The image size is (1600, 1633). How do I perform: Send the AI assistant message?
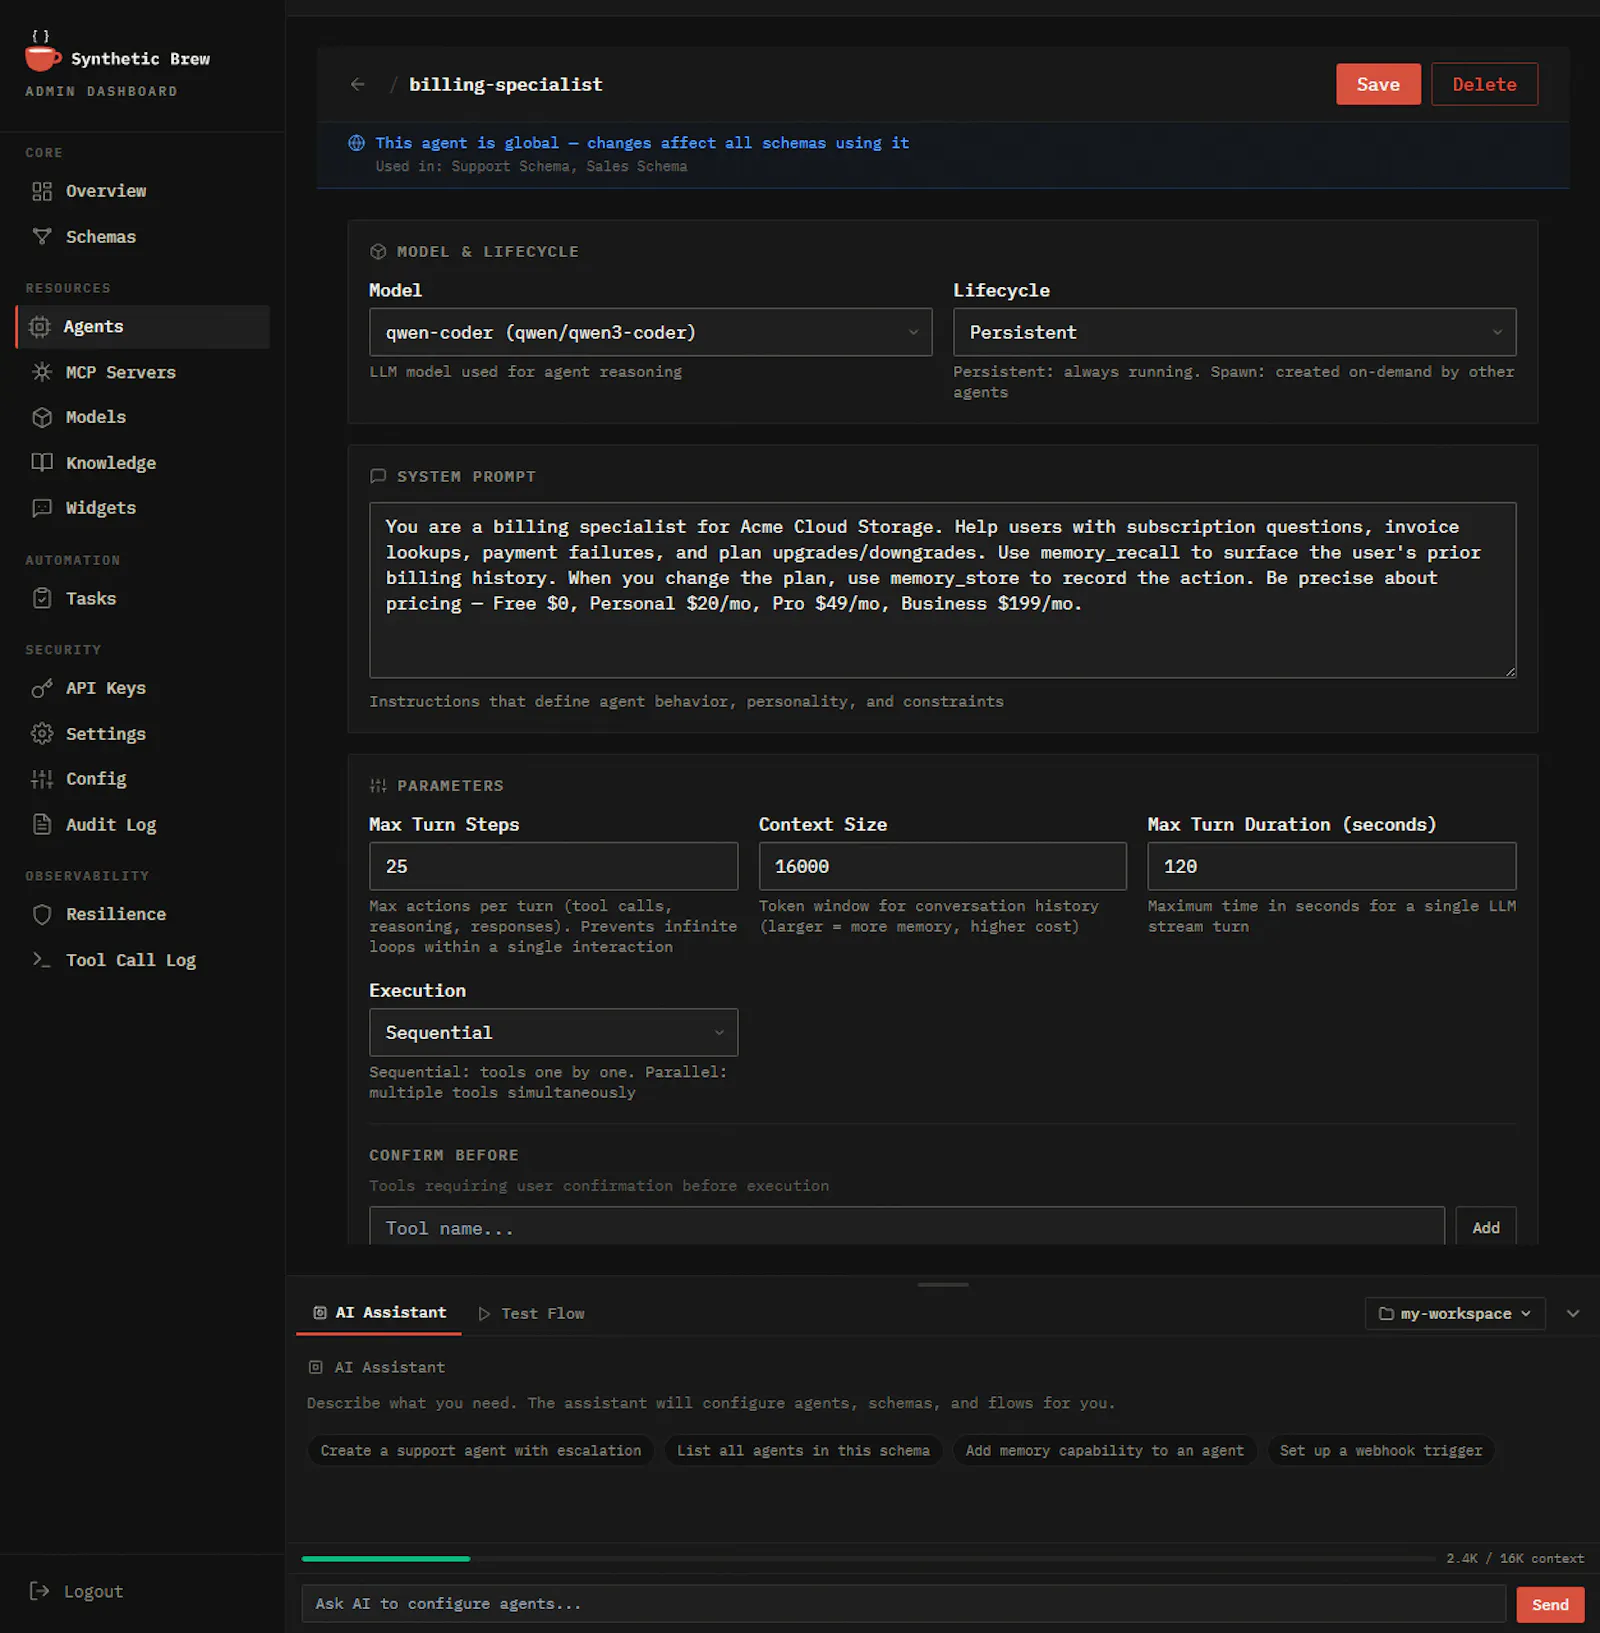coord(1550,1605)
